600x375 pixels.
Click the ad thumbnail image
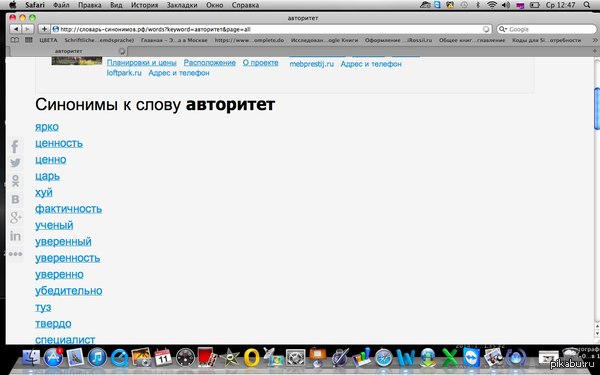(x=77, y=61)
